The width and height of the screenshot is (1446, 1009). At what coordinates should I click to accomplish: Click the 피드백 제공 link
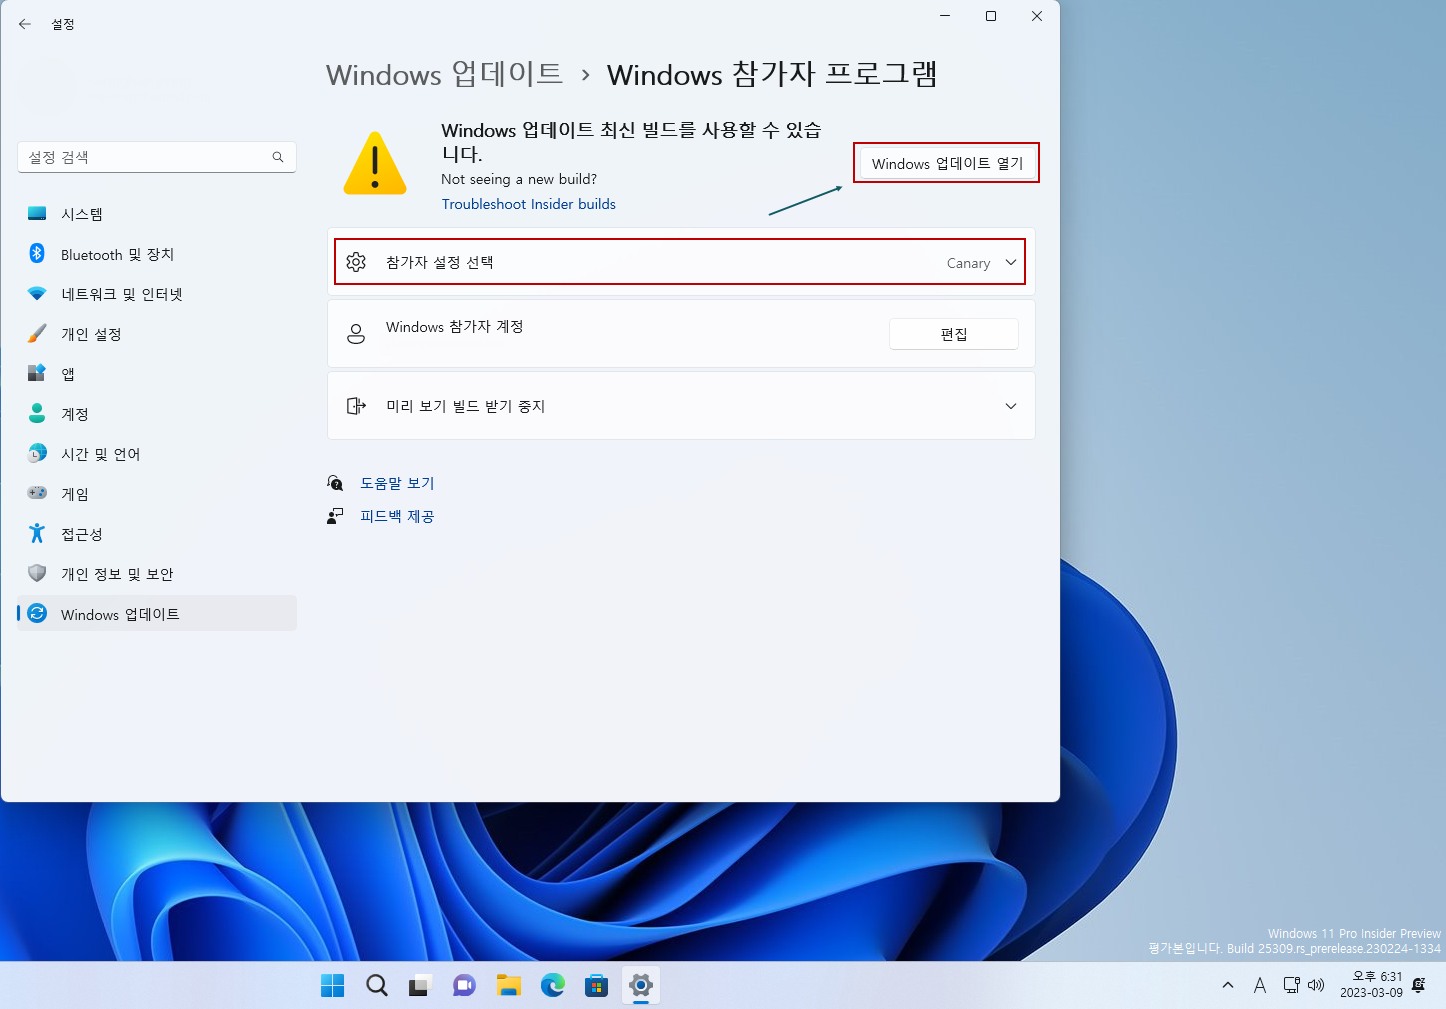pyautogui.click(x=397, y=516)
